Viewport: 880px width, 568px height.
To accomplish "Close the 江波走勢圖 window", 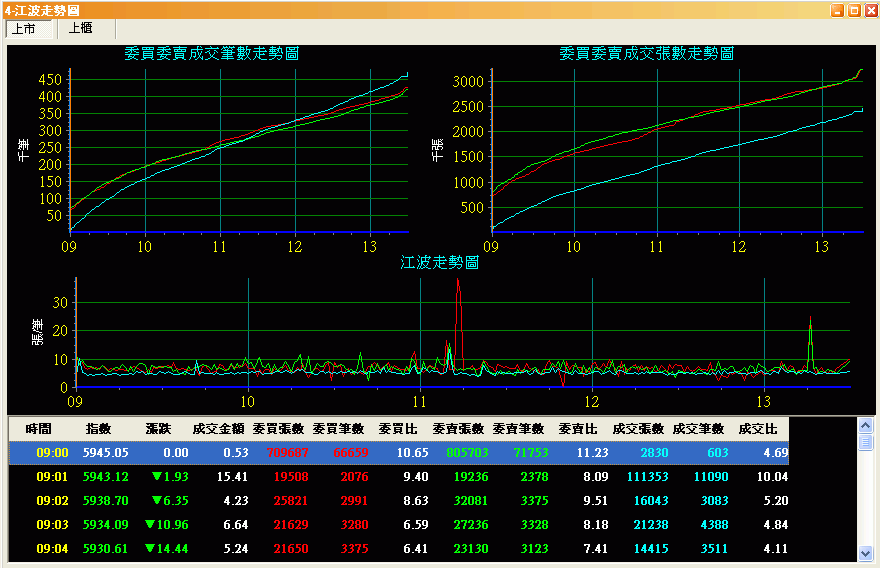I will (870, 10).
